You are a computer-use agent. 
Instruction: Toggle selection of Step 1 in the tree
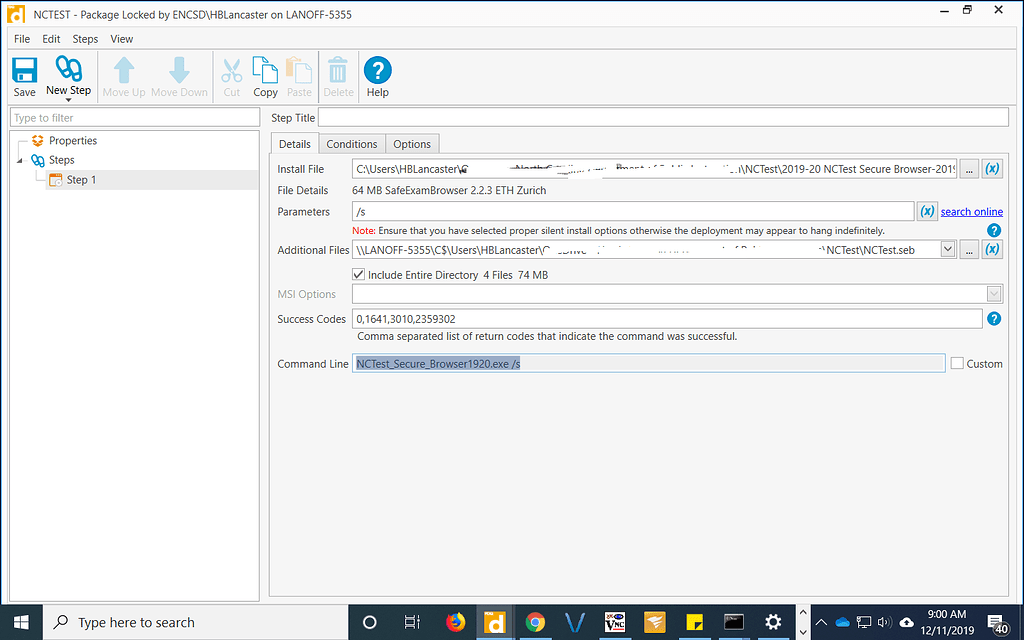point(80,180)
